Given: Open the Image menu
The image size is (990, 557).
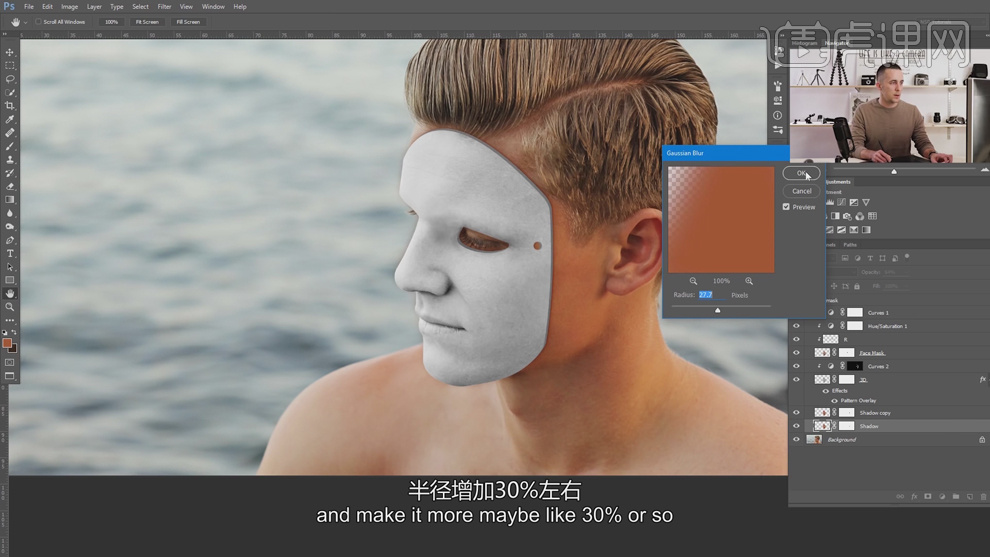Looking at the screenshot, I should (x=69, y=6).
